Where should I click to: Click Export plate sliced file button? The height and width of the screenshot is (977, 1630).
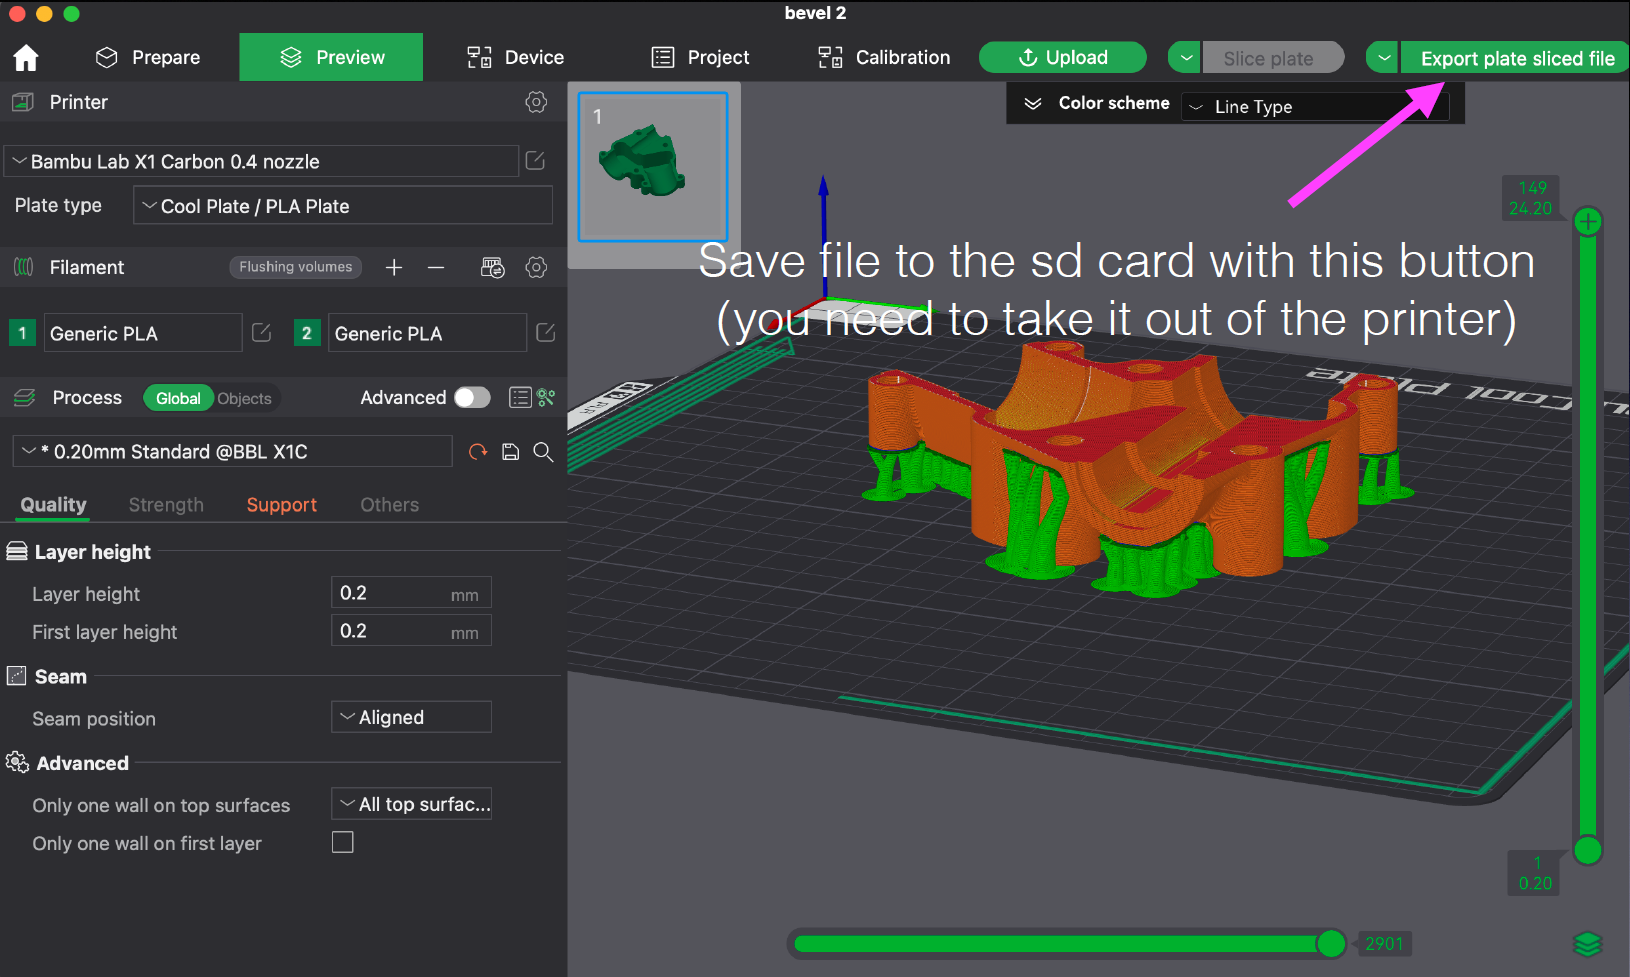pos(1515,58)
